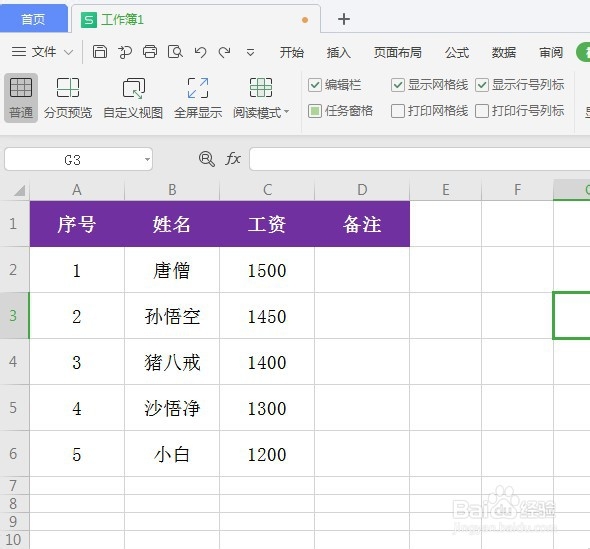Open the 数据 ribbon tab
This screenshot has width=590, height=549.
tap(504, 52)
